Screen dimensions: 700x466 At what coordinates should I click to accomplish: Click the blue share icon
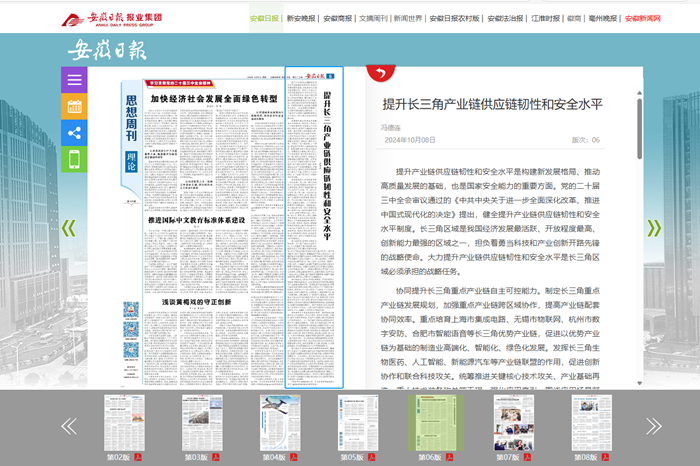[x=74, y=132]
